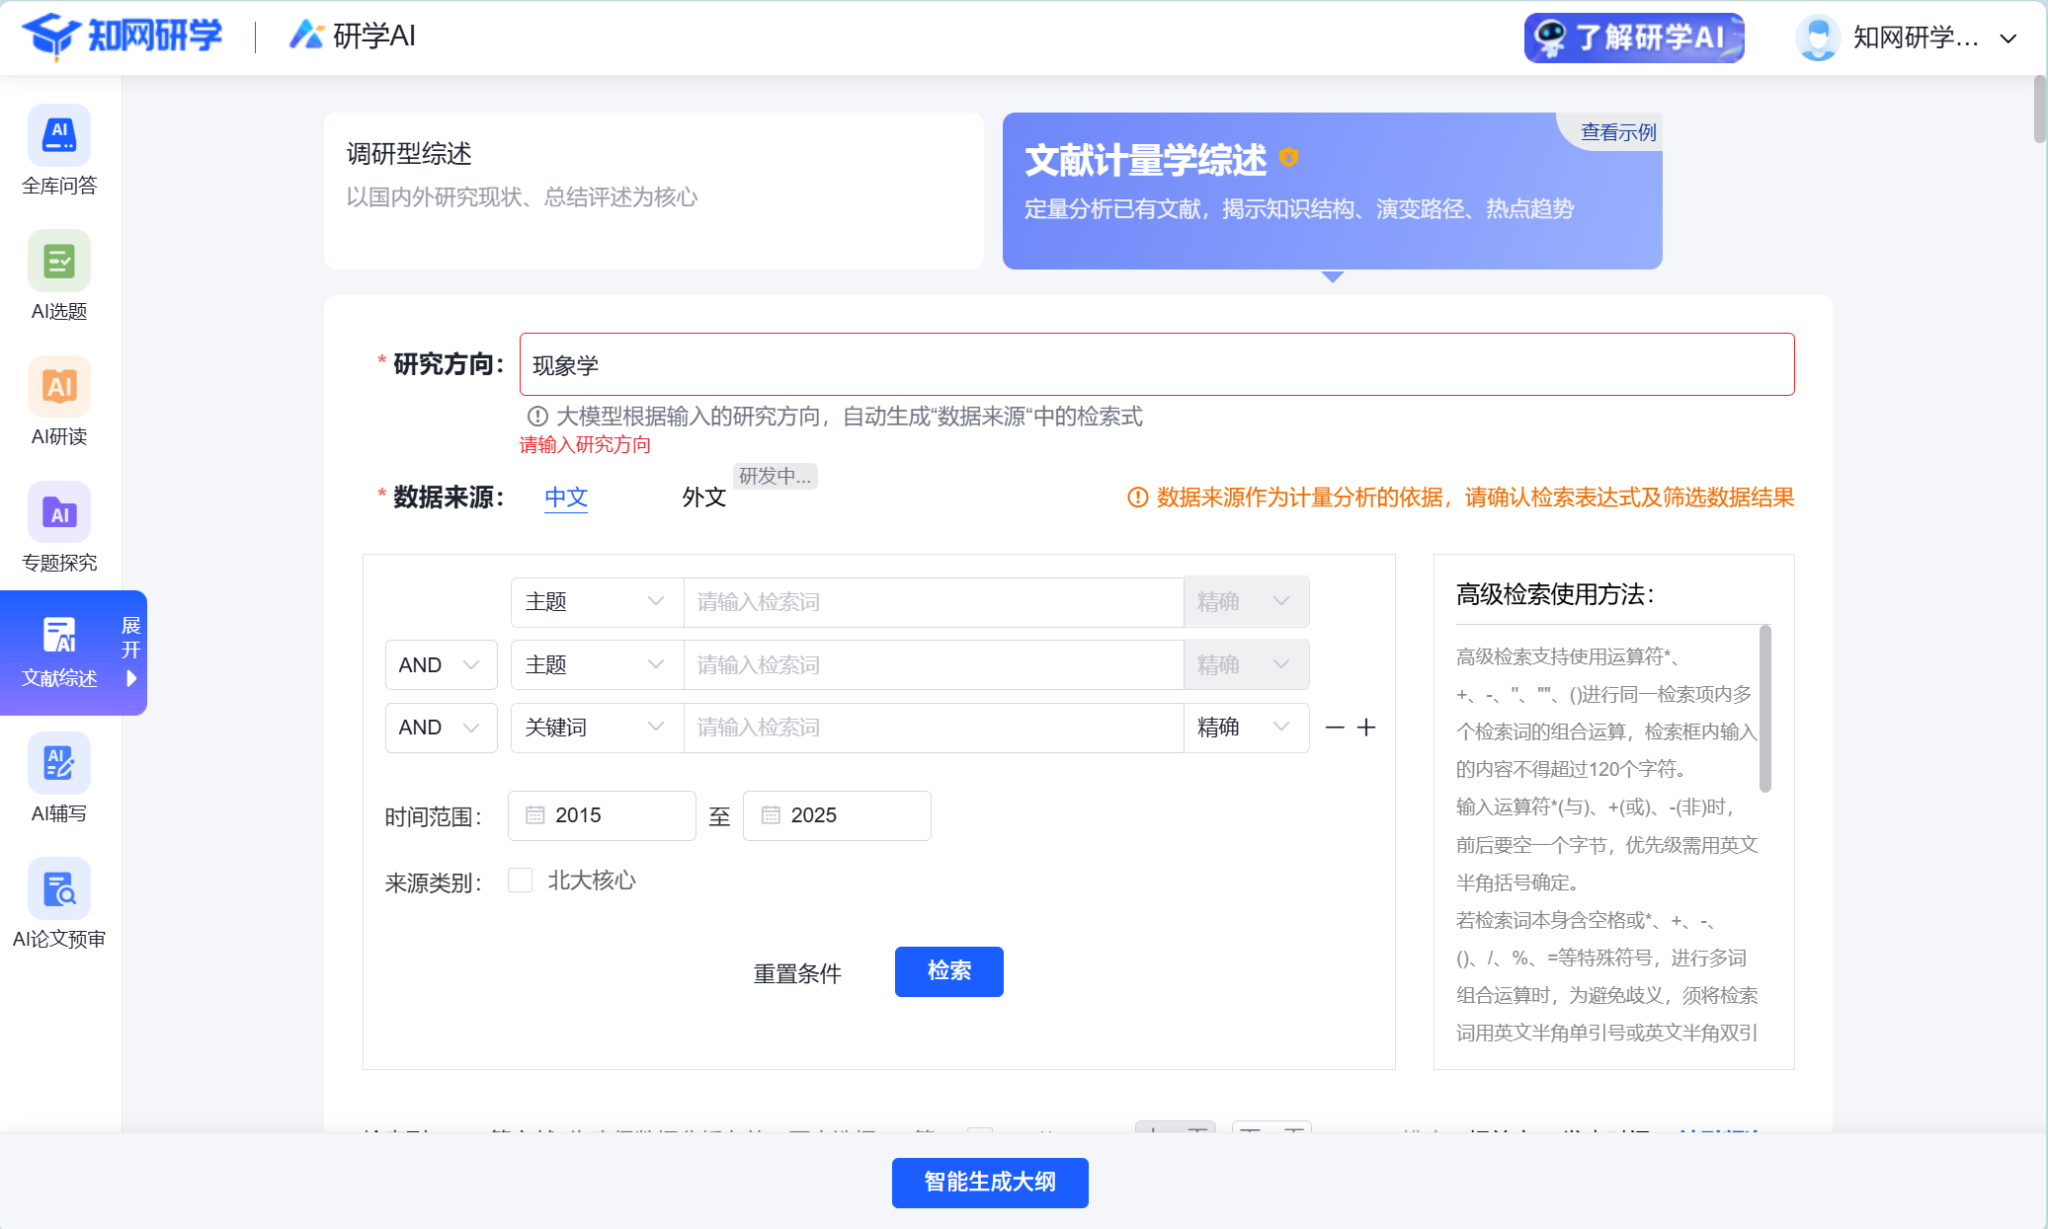Open the first AND operator dropdown
Viewport: 2048px width, 1229px height.
[441, 665]
